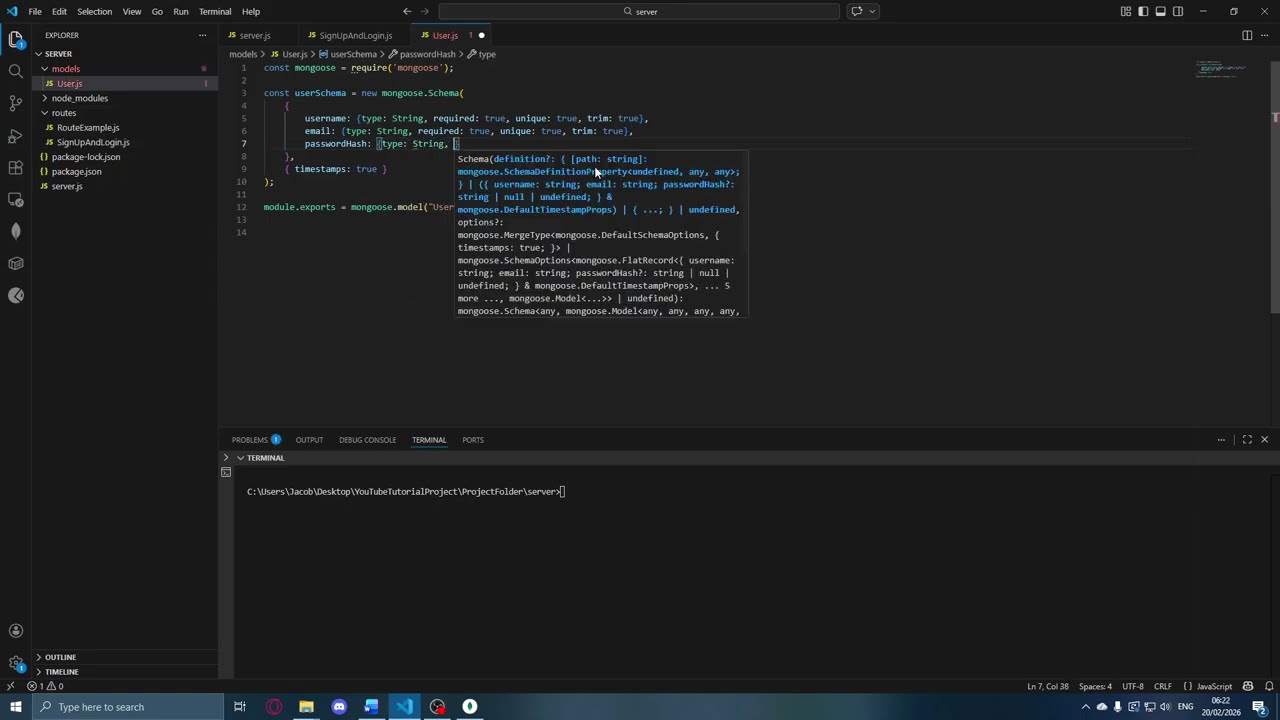This screenshot has width=1280, height=720.
Task: Open the Copilot status icon in status bar
Action: coord(1248,686)
